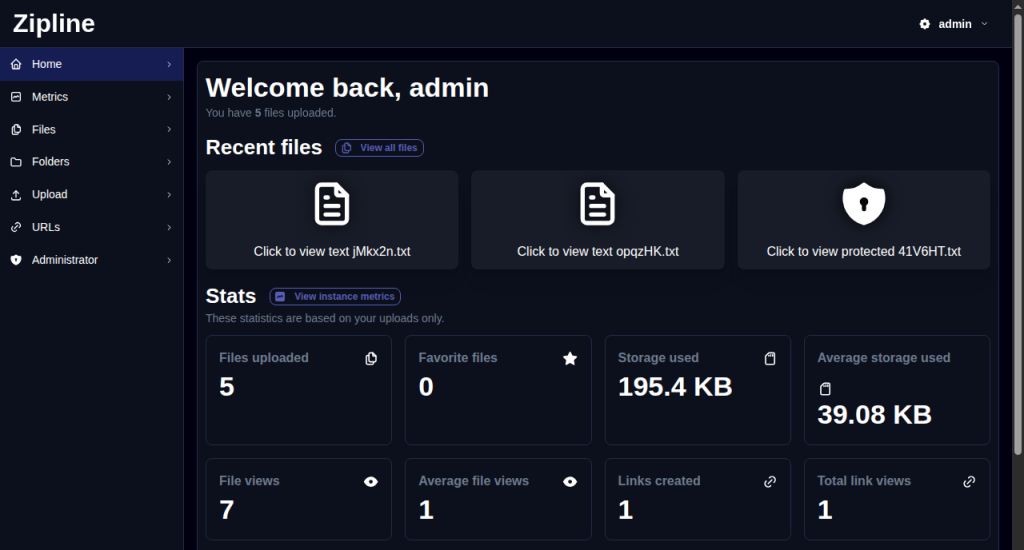Image resolution: width=1024 pixels, height=550 pixels.
Task: Click the Files uploaded label
Action: 264,358
